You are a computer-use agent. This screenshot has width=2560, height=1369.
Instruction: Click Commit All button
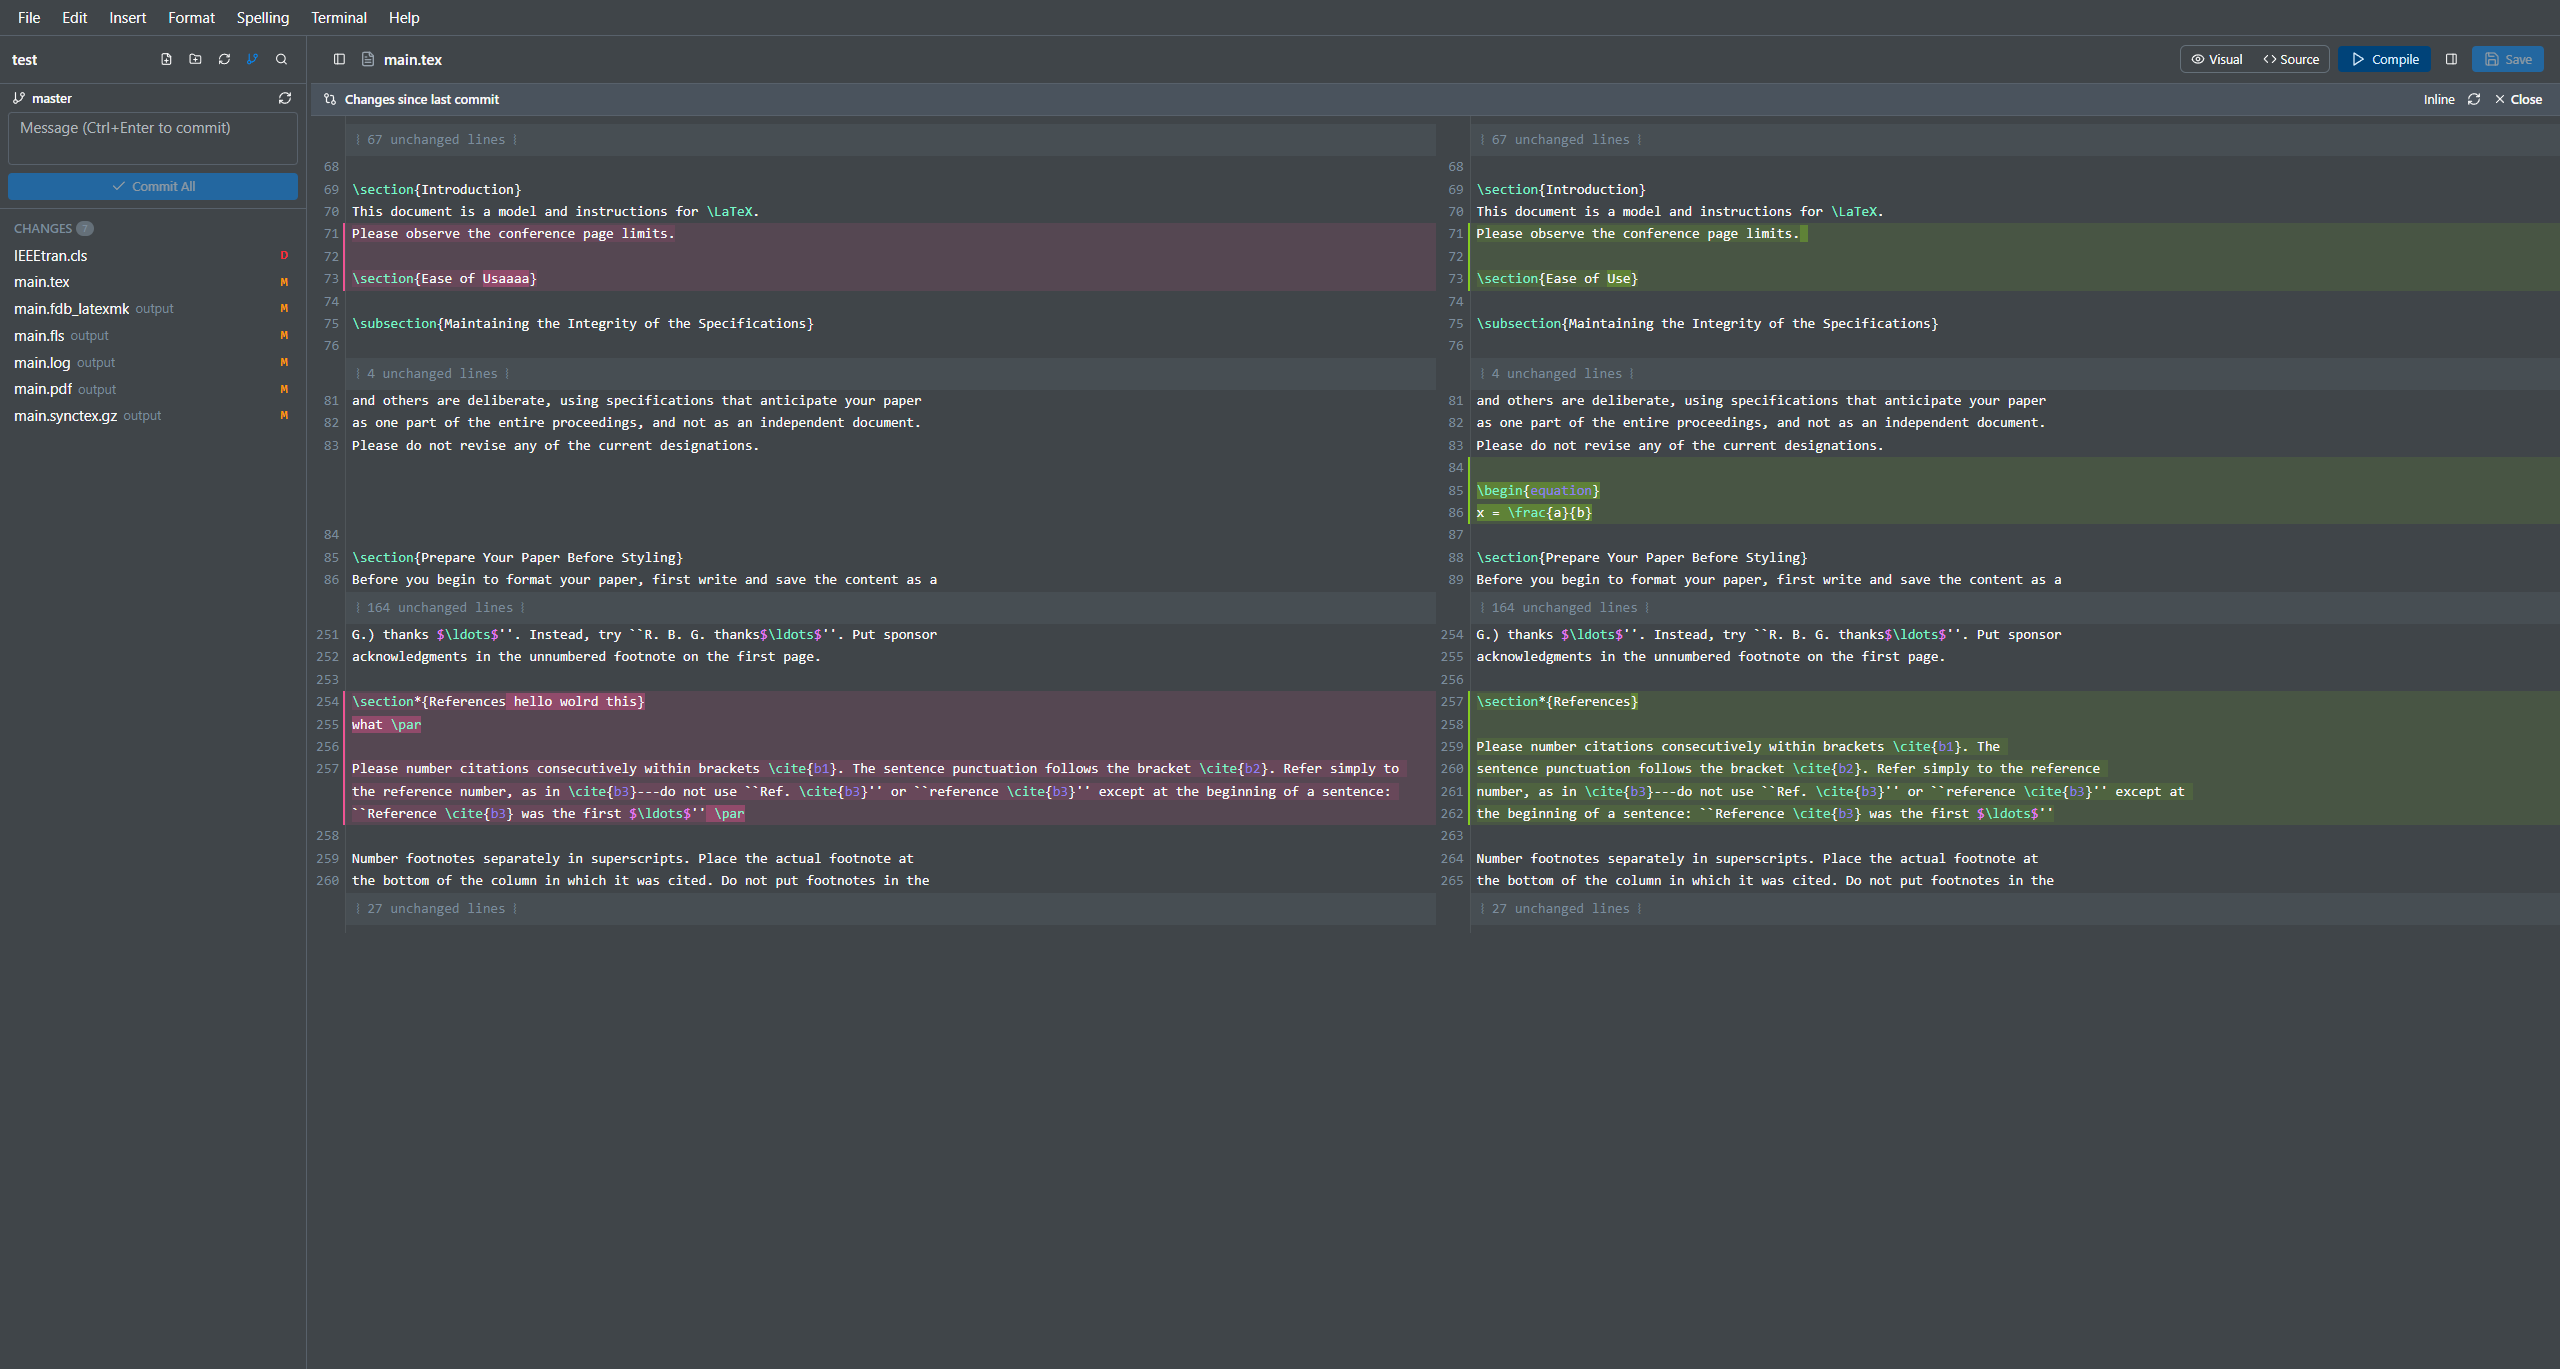click(153, 186)
